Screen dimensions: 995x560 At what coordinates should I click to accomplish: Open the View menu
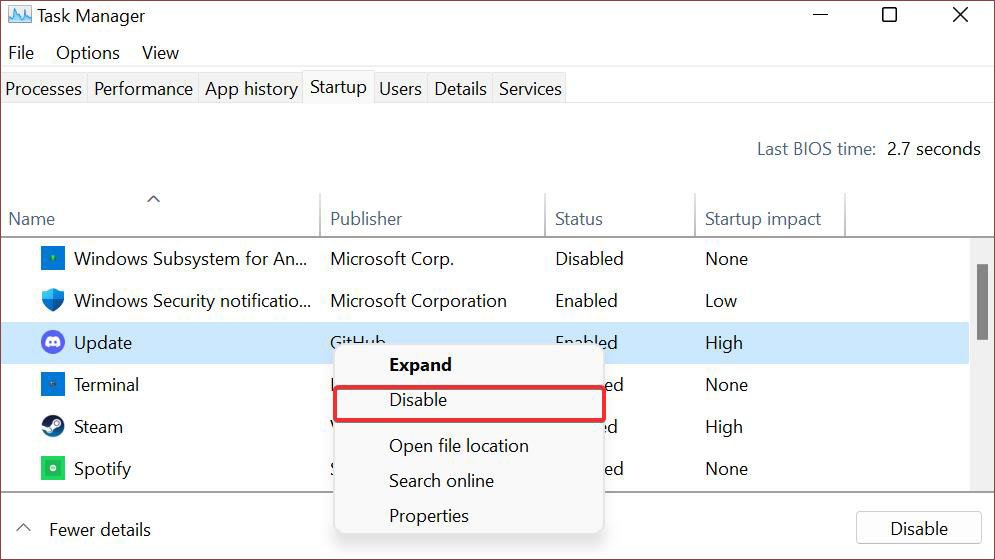click(x=160, y=53)
